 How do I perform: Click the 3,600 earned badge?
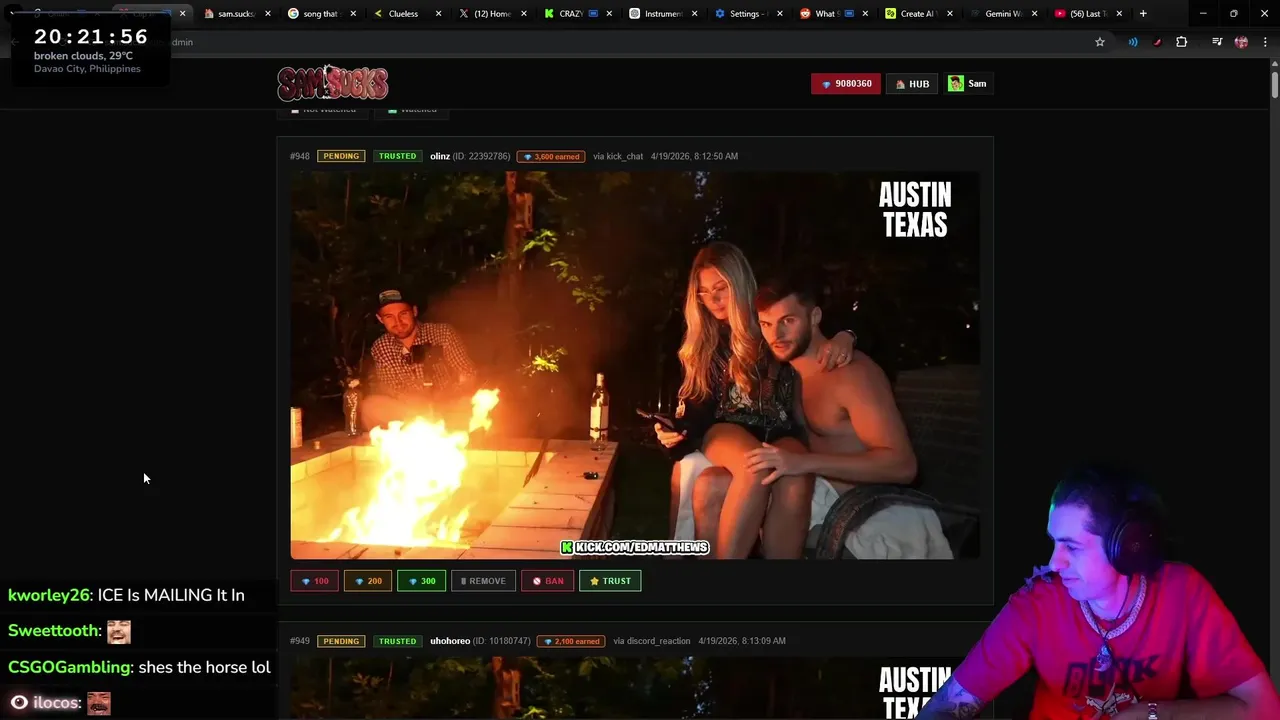551,157
